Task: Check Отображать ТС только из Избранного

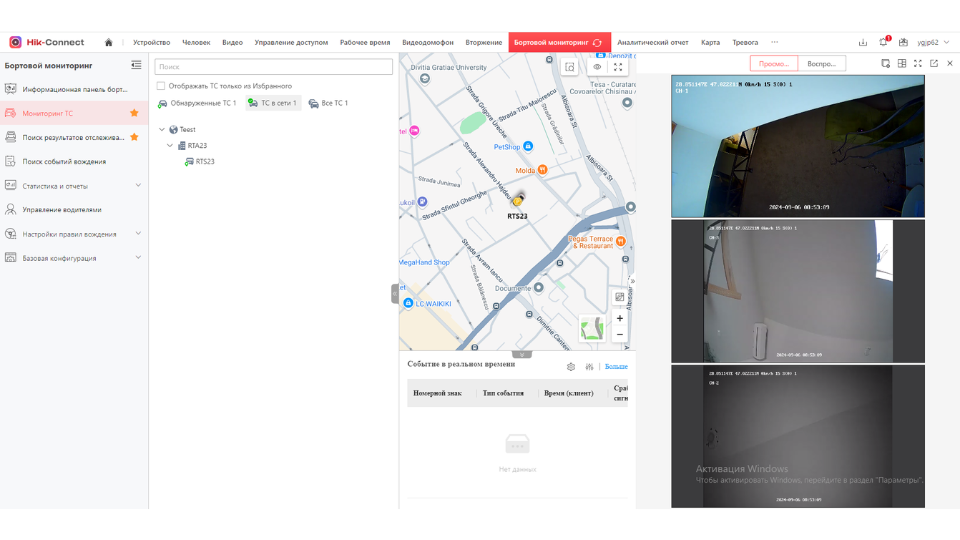Action: pos(161,86)
